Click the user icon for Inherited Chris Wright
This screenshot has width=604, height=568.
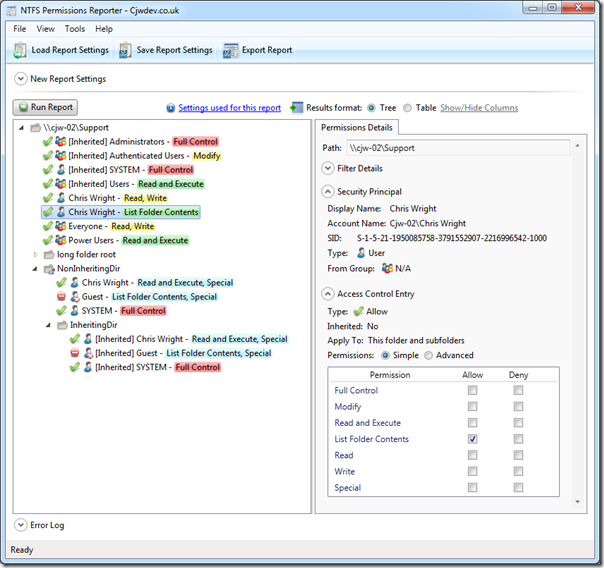[88, 339]
